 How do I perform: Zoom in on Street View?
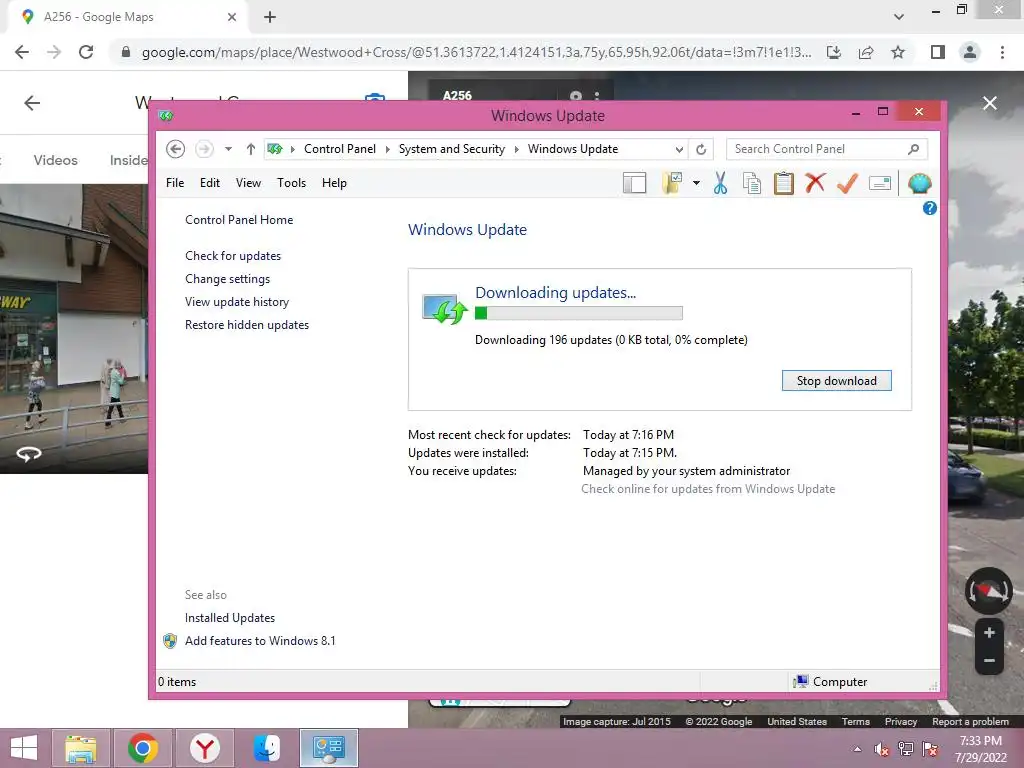coord(989,632)
